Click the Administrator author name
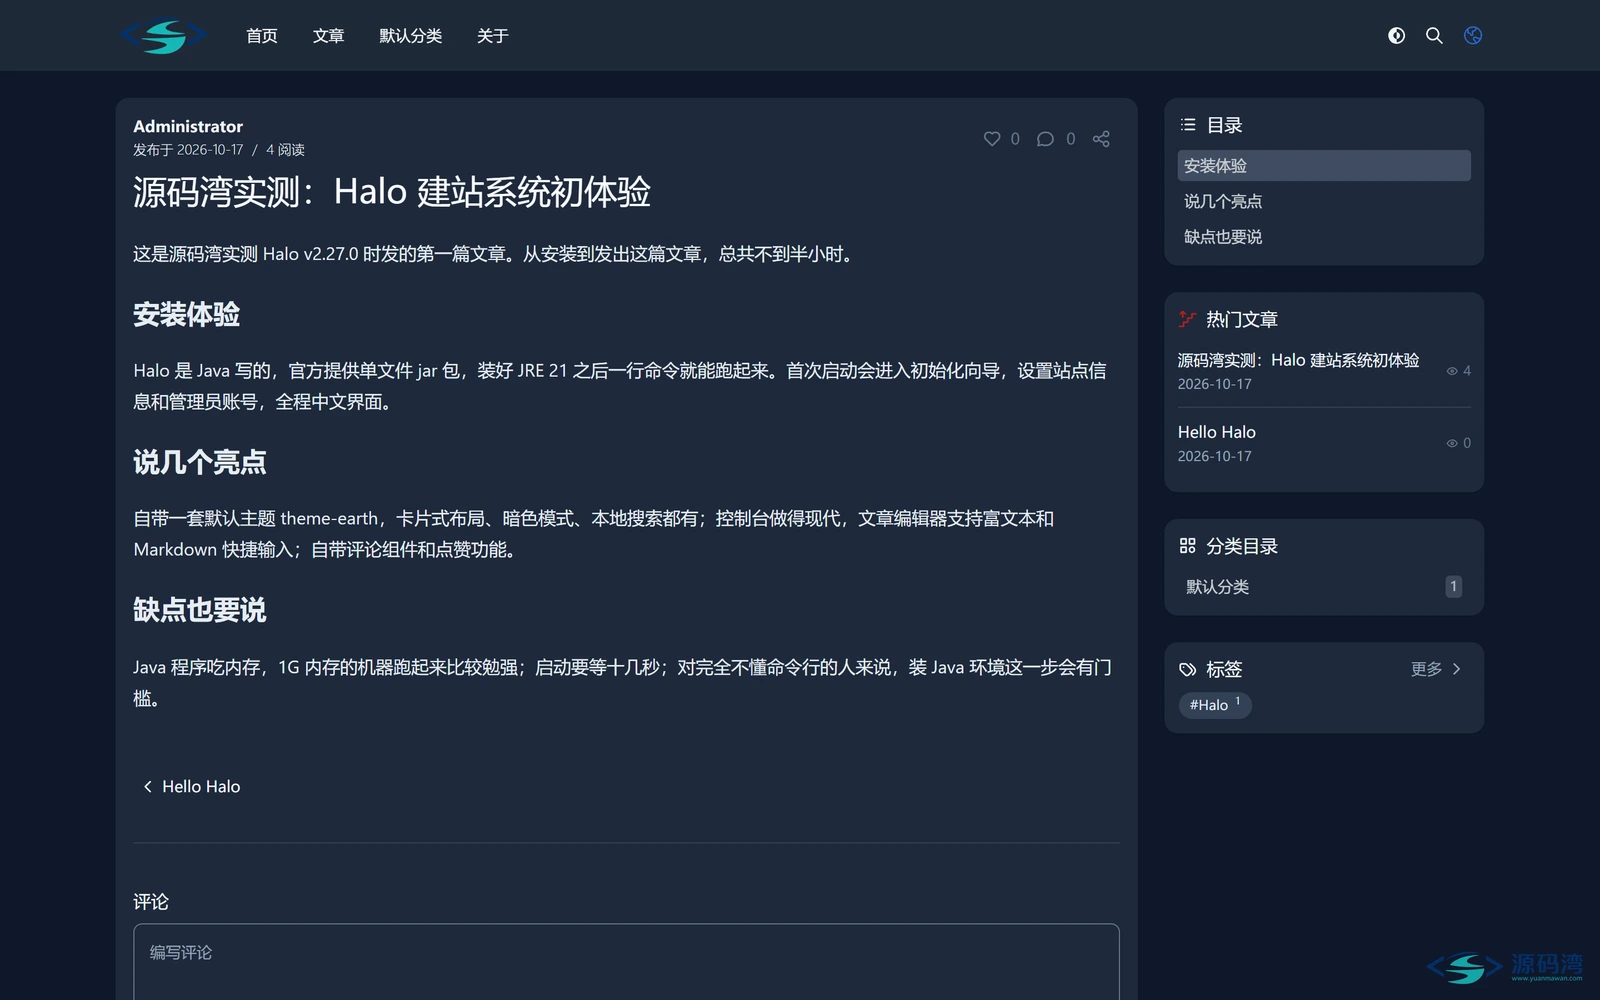This screenshot has height=1000, width=1600. click(x=188, y=126)
